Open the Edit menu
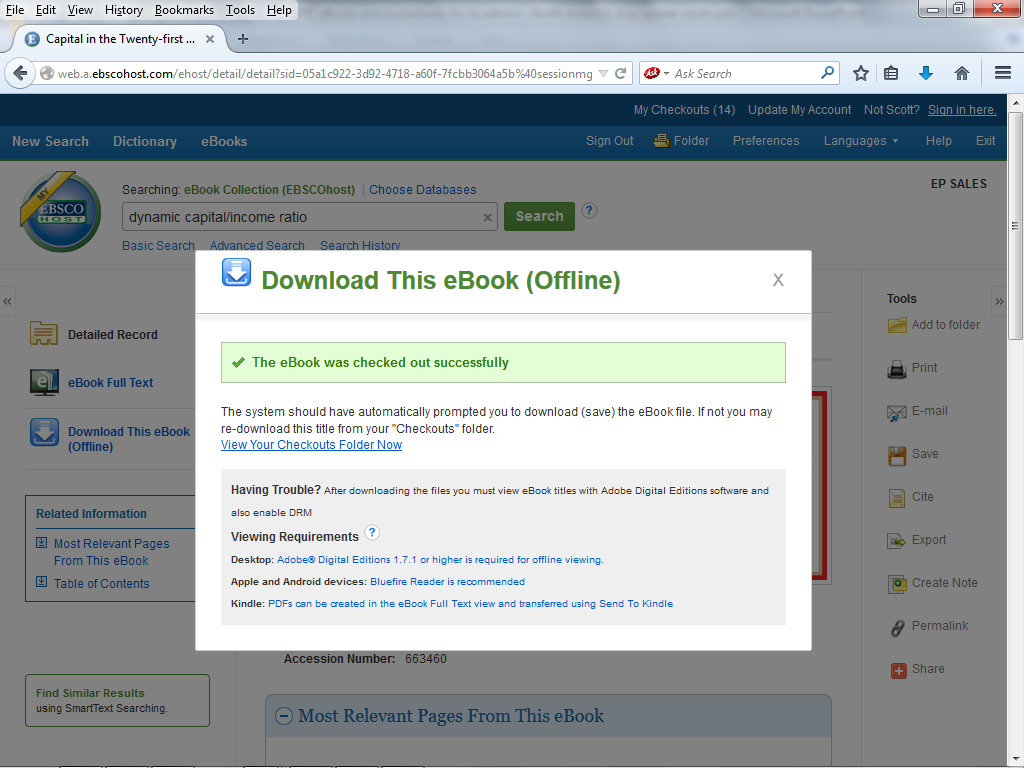 [x=46, y=10]
